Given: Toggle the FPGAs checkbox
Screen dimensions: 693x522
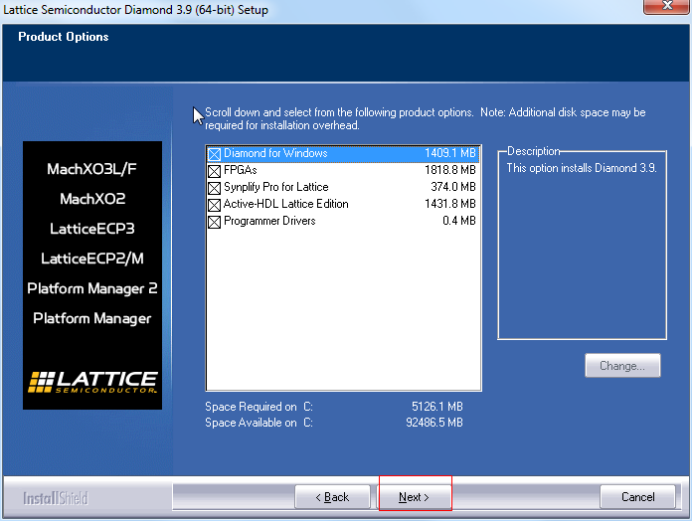Looking at the screenshot, I should click(x=214, y=171).
